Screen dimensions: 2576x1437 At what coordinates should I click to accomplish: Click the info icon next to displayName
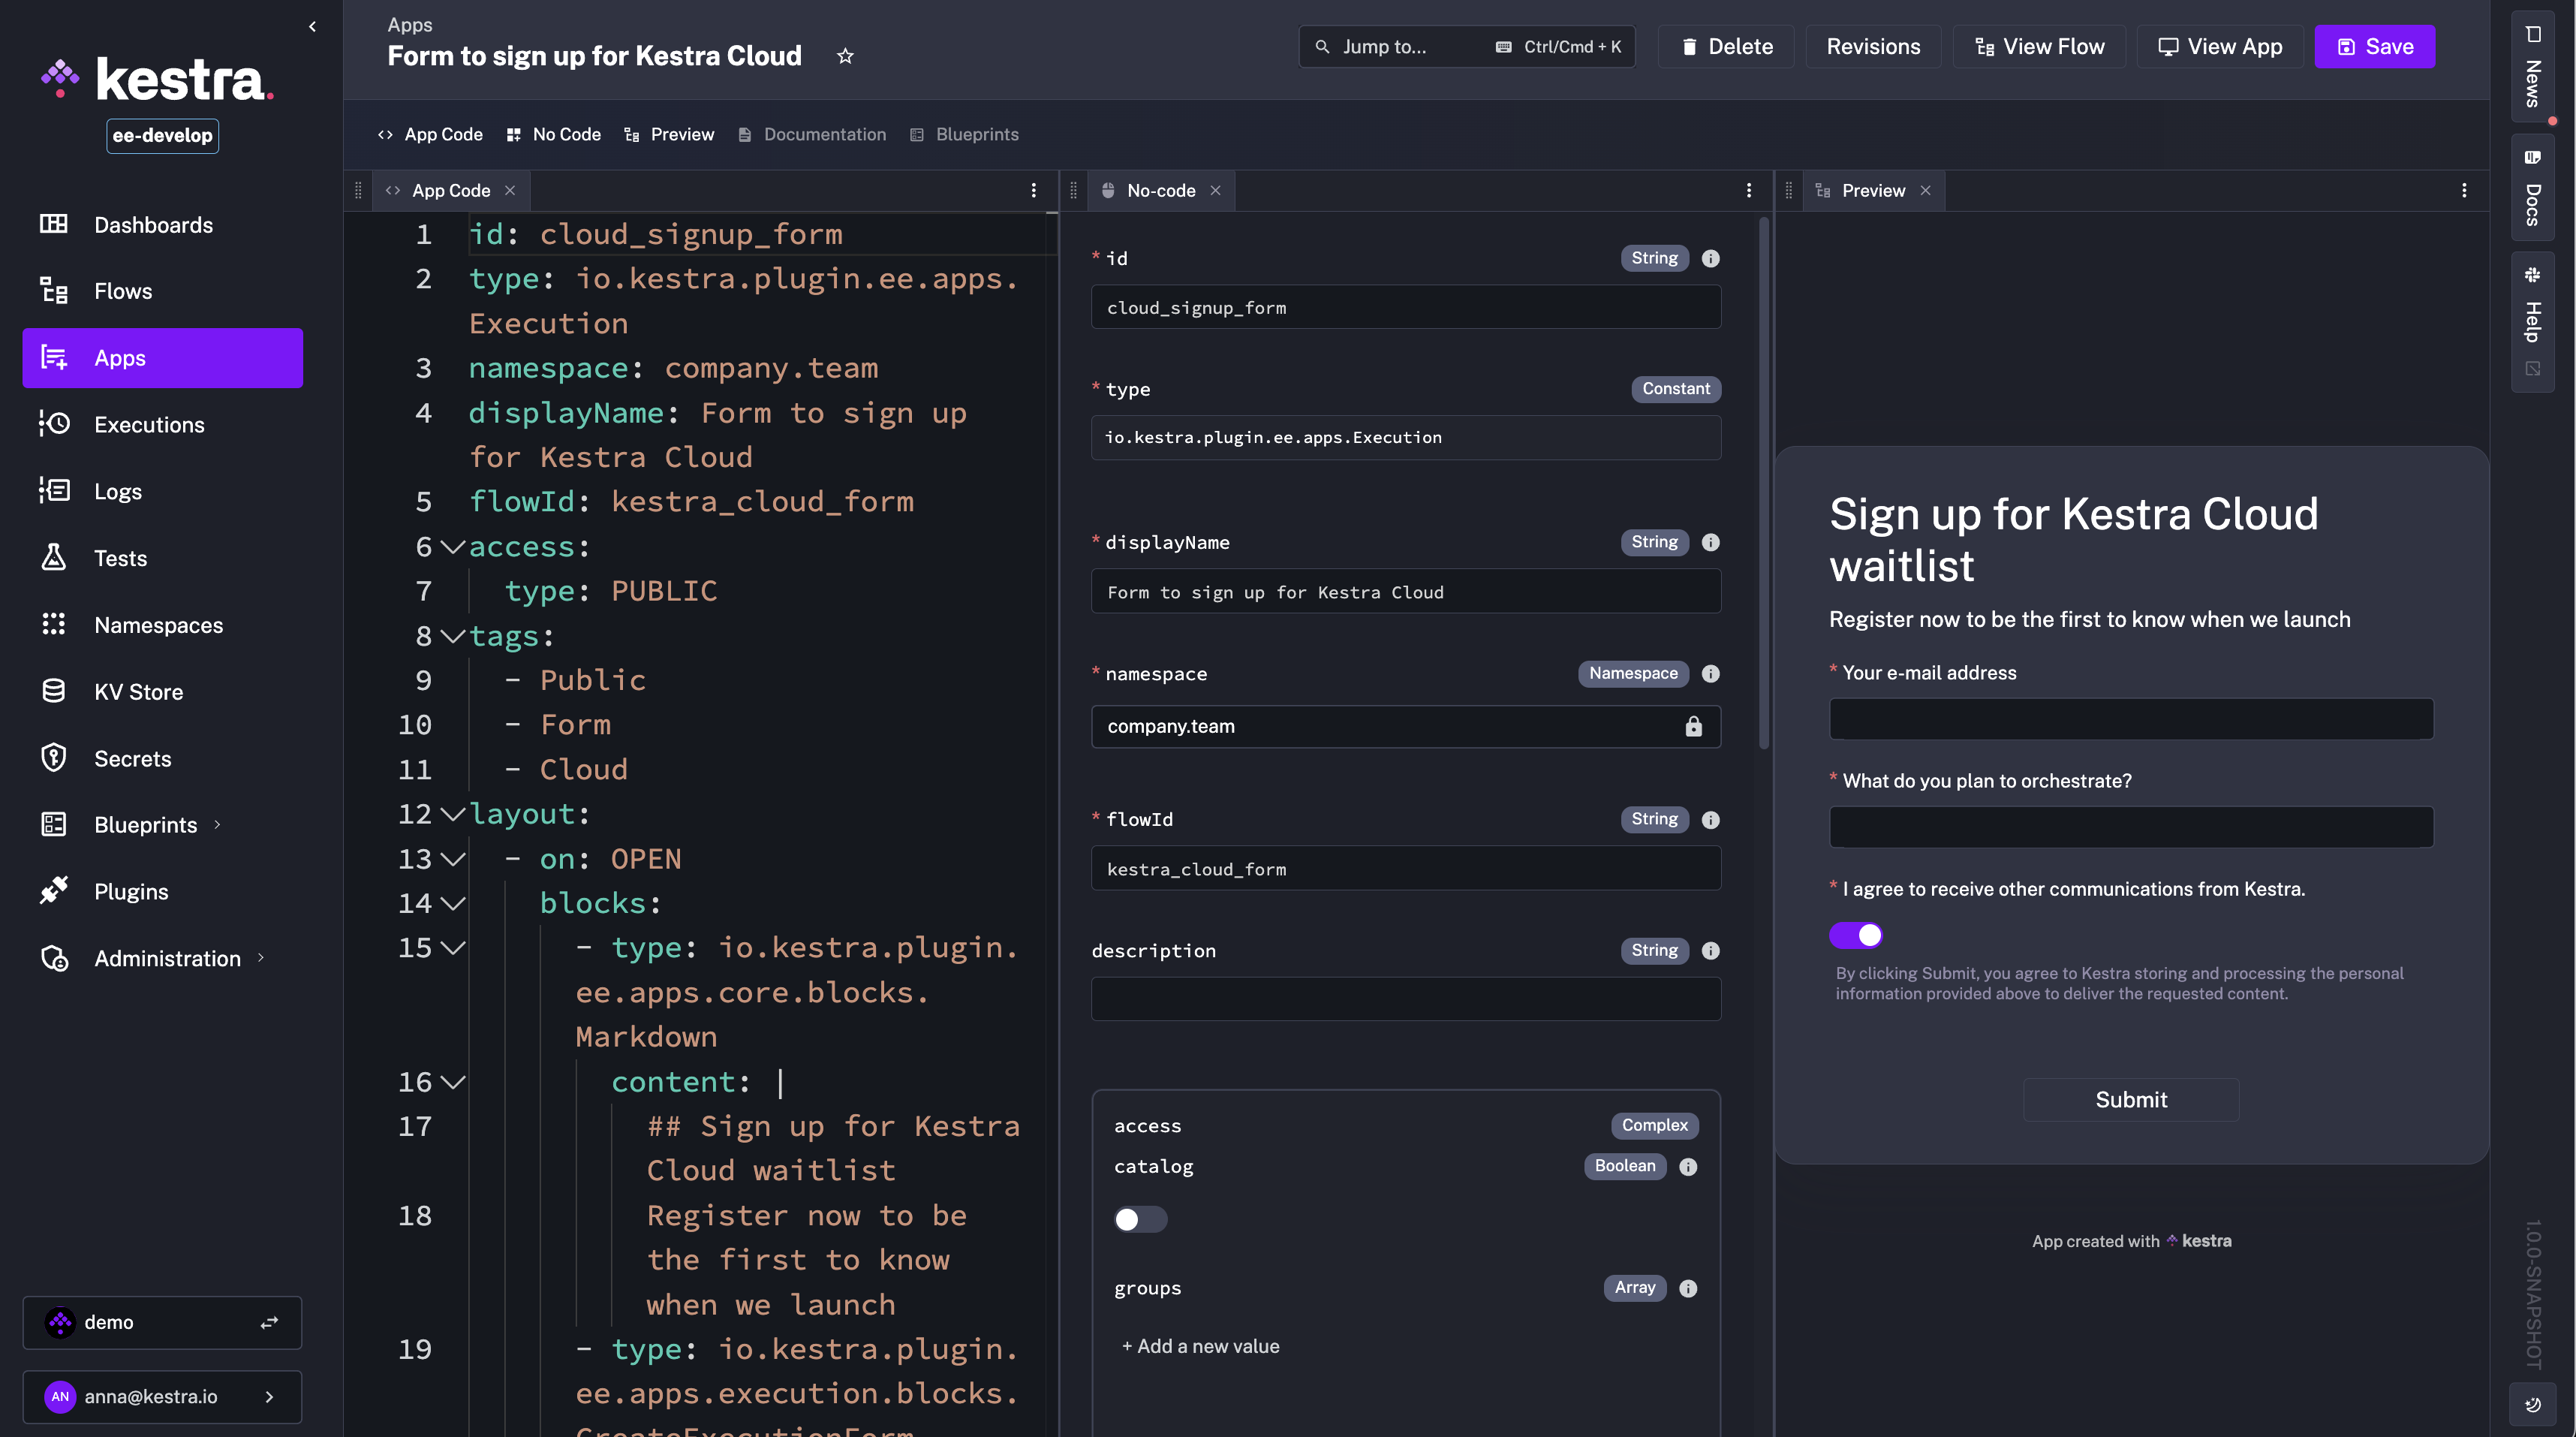[1710, 542]
